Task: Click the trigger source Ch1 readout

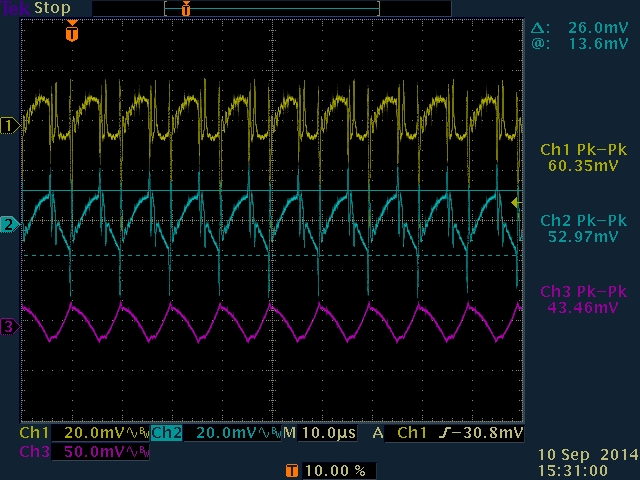Action: (x=412, y=433)
